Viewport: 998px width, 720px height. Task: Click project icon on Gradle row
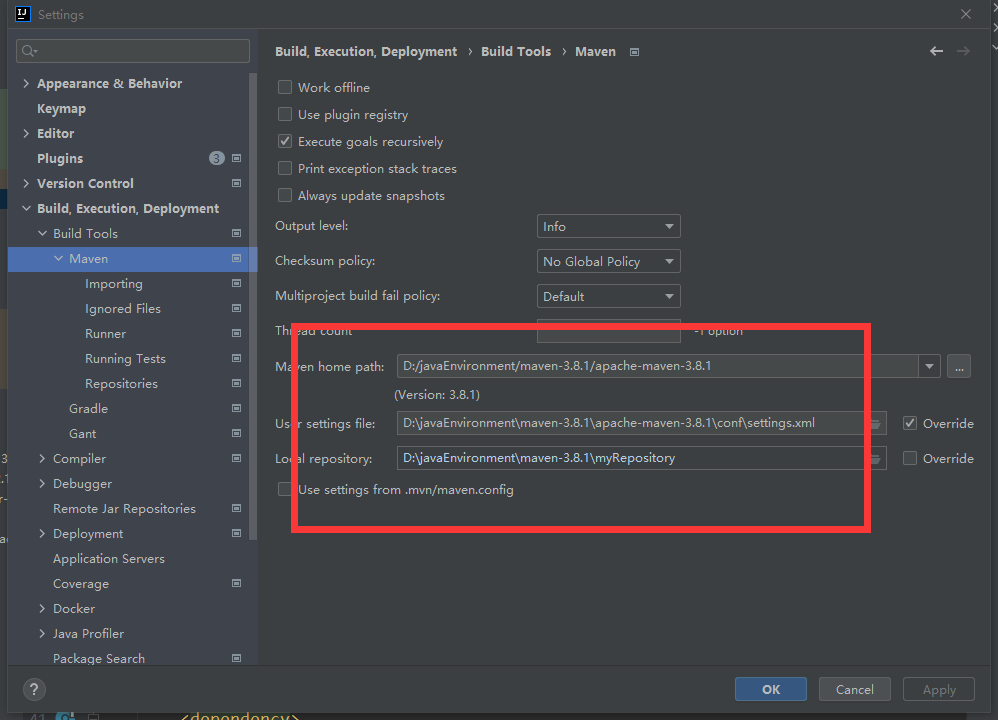coord(236,409)
